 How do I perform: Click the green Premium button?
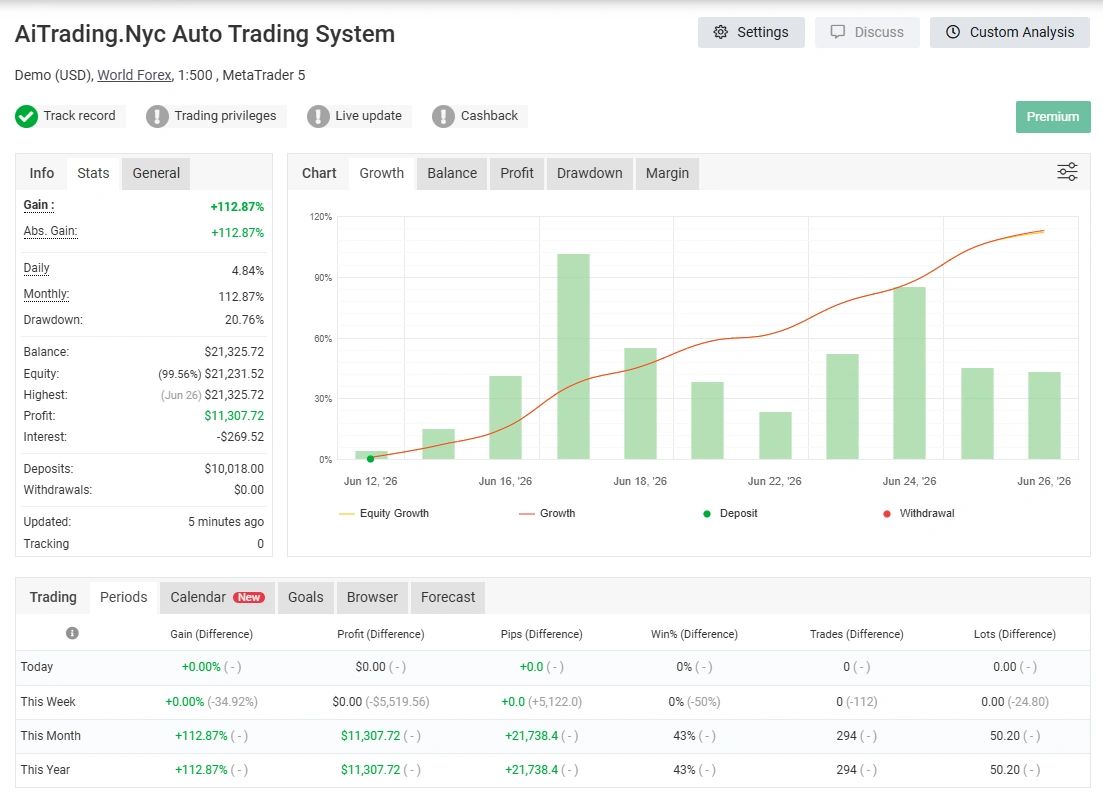pyautogui.click(x=1053, y=117)
